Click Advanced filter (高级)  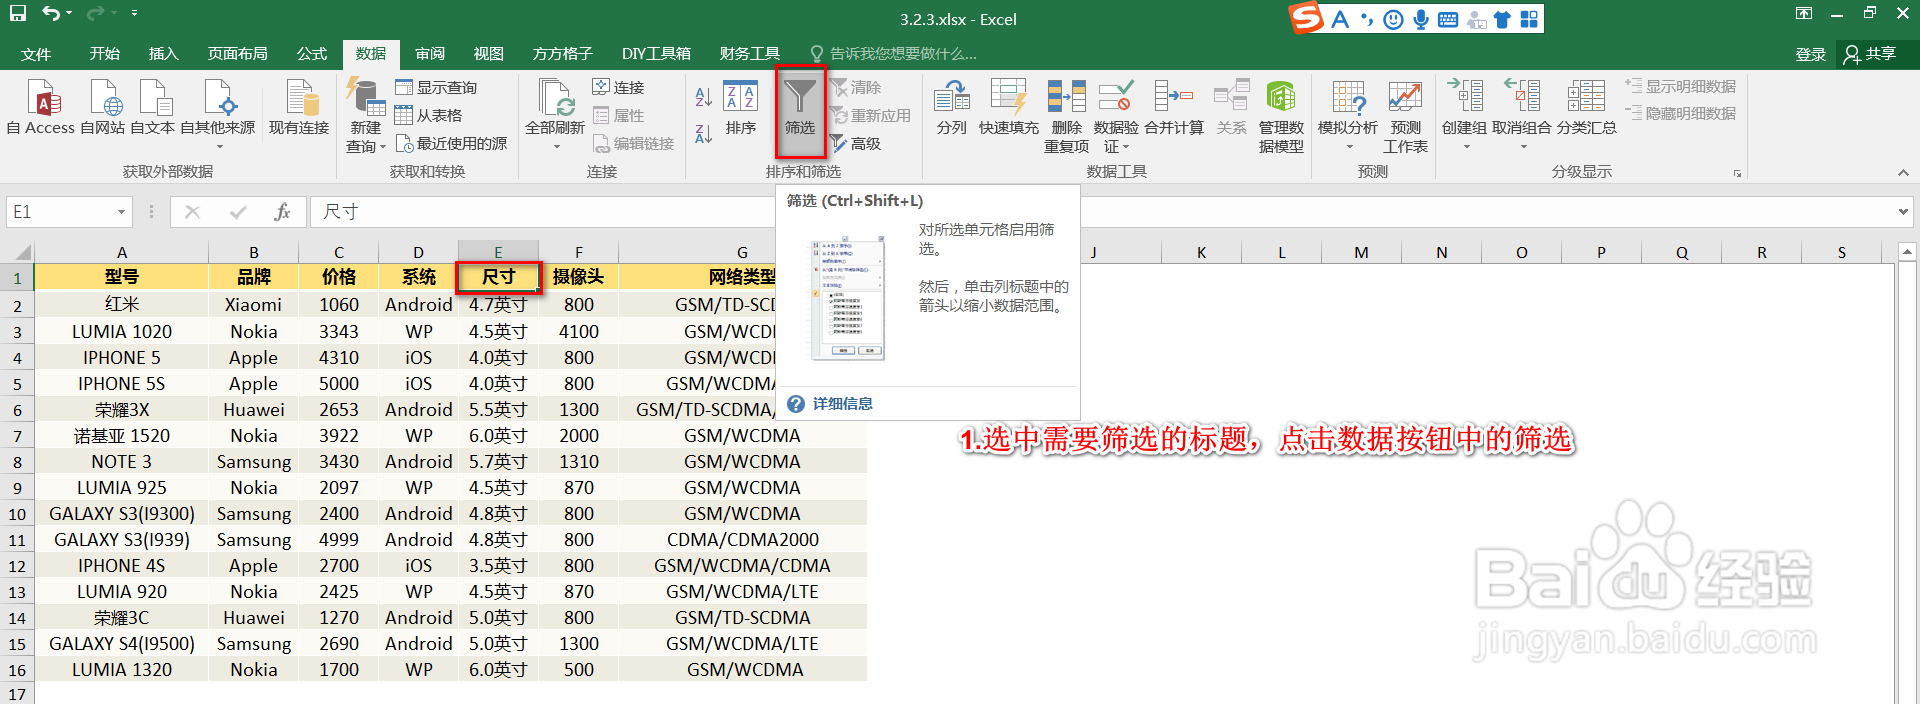[x=856, y=144]
